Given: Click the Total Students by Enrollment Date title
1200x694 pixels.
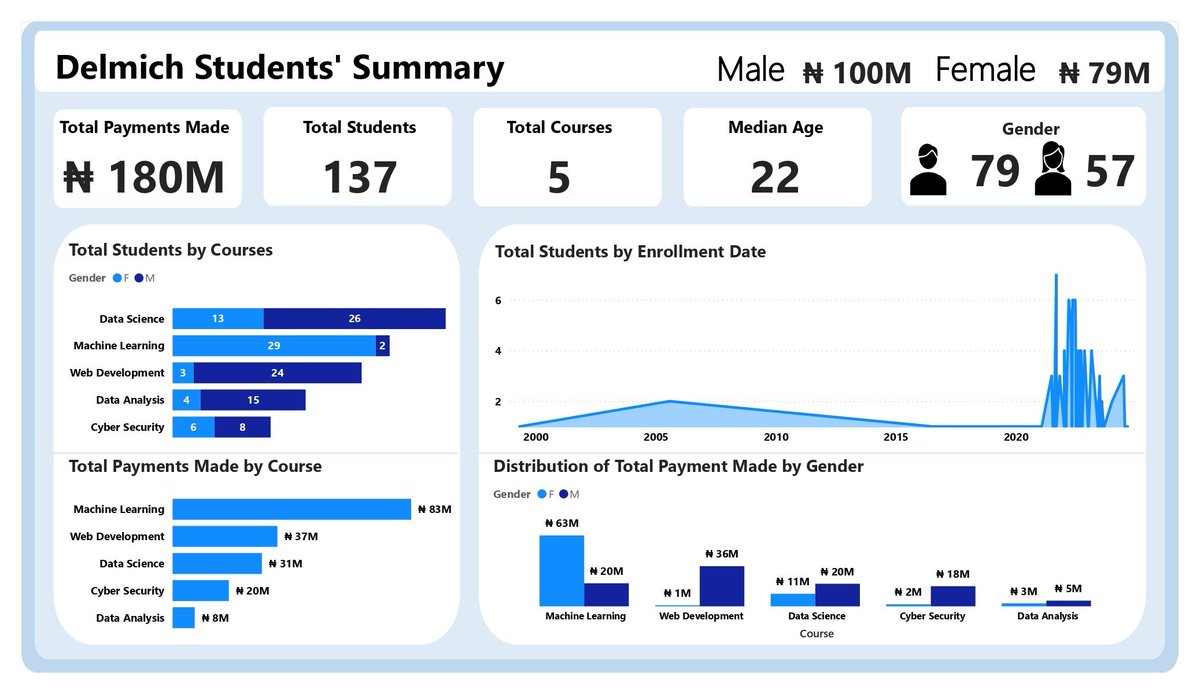Looking at the screenshot, I should pos(630,252).
